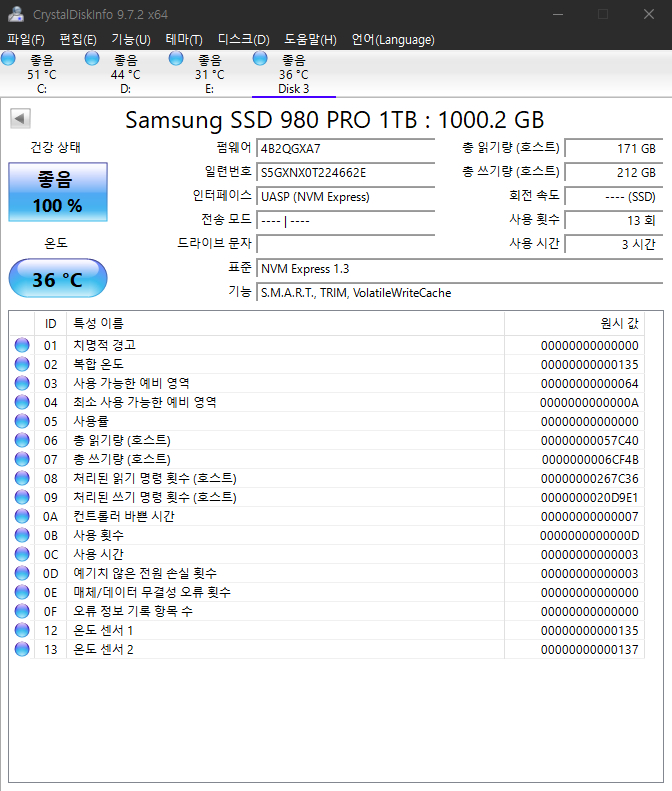Screen dimensions: 672x791
Task: Open the 테마(T) menu
Action: [x=184, y=39]
